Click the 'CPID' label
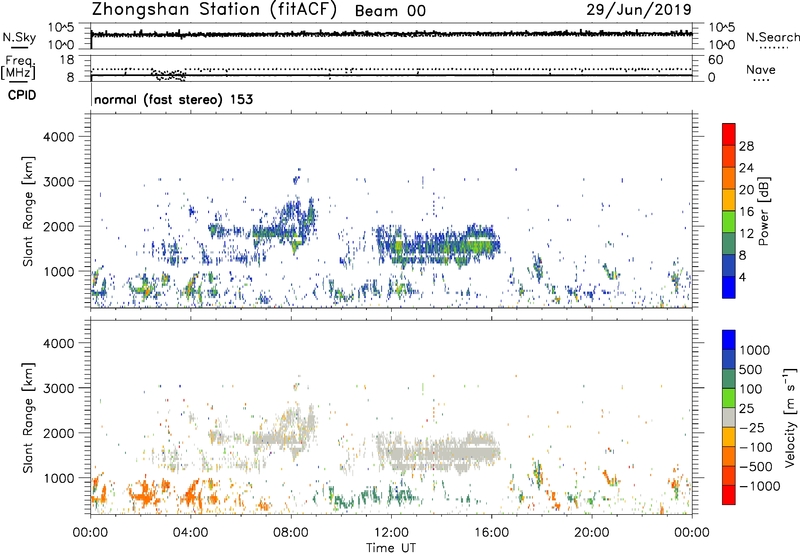This screenshot has width=800, height=554. pos(22,95)
